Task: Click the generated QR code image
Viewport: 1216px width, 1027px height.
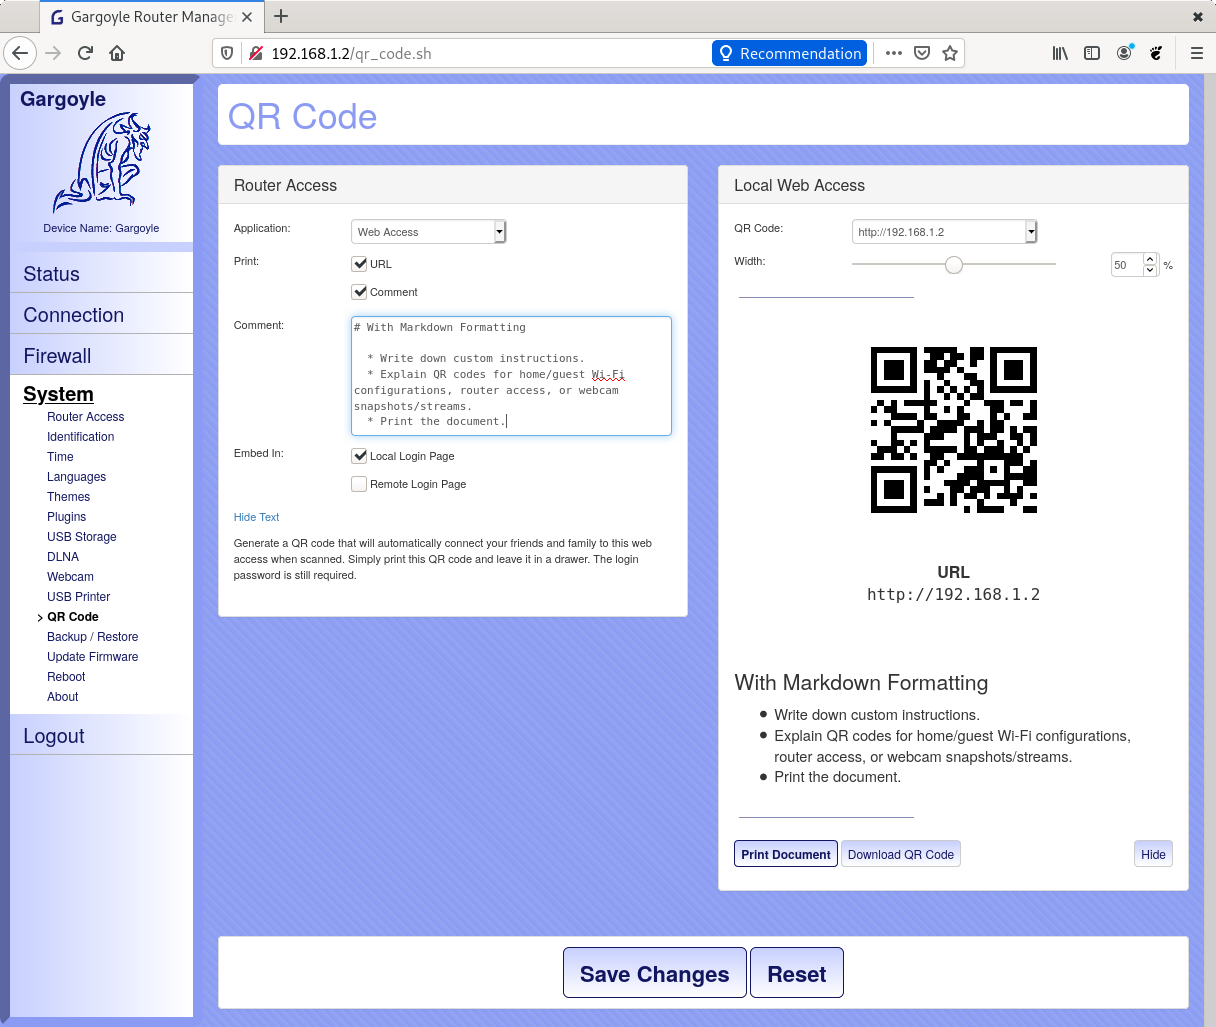Action: (954, 430)
